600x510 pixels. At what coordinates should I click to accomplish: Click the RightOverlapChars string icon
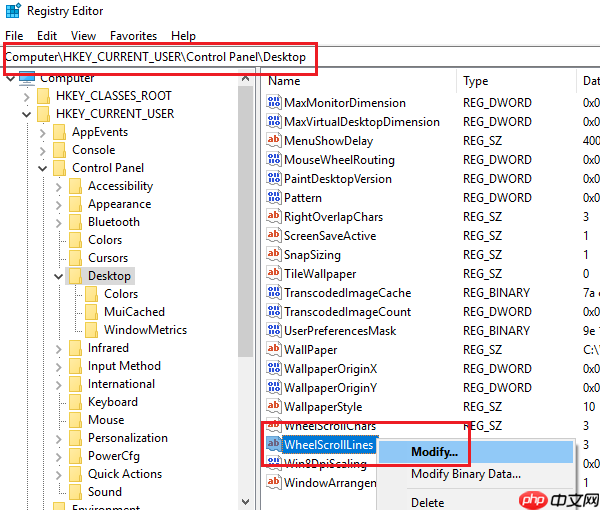(x=274, y=216)
